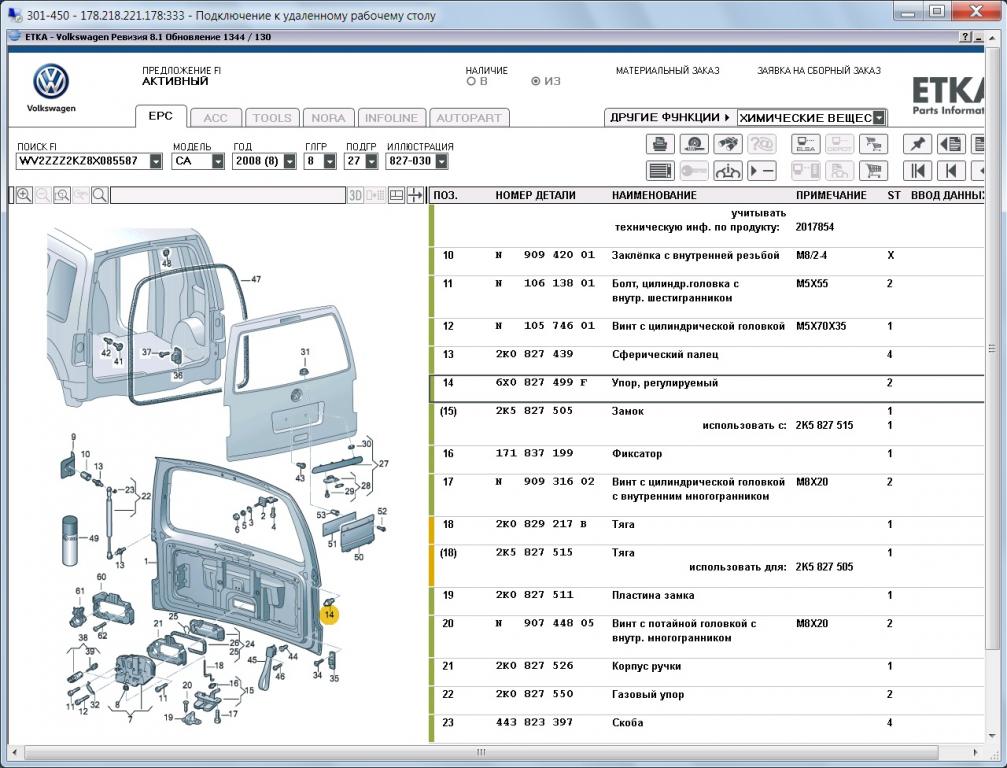Open the binoculars search tool
This screenshot has width=1007, height=768.
(727, 144)
